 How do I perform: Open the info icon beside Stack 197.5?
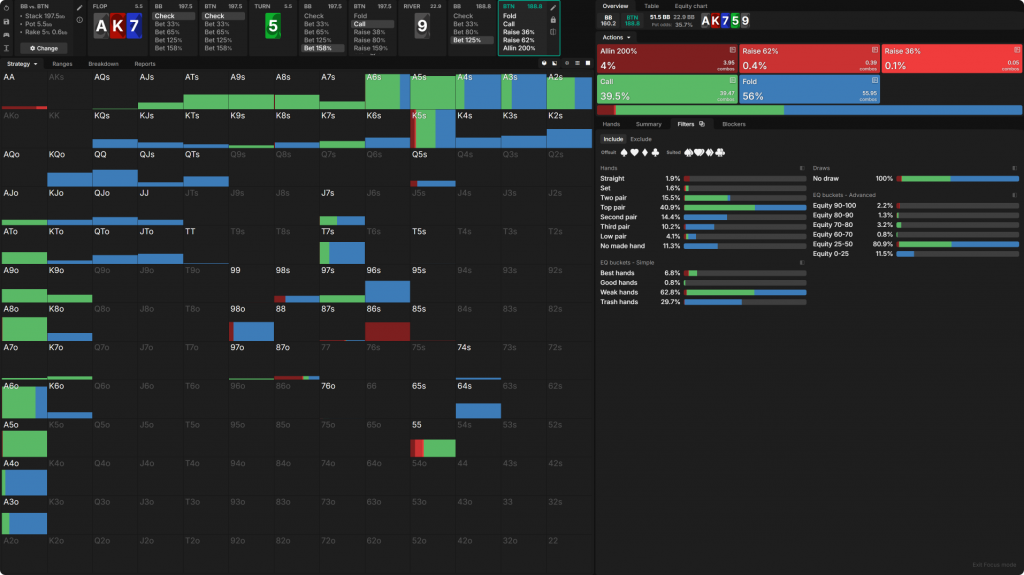click(80, 20)
